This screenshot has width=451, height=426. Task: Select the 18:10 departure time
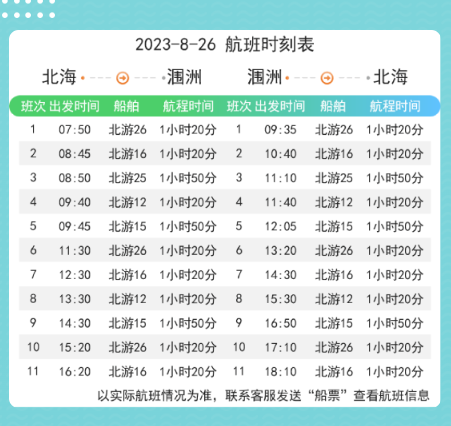(x=280, y=372)
